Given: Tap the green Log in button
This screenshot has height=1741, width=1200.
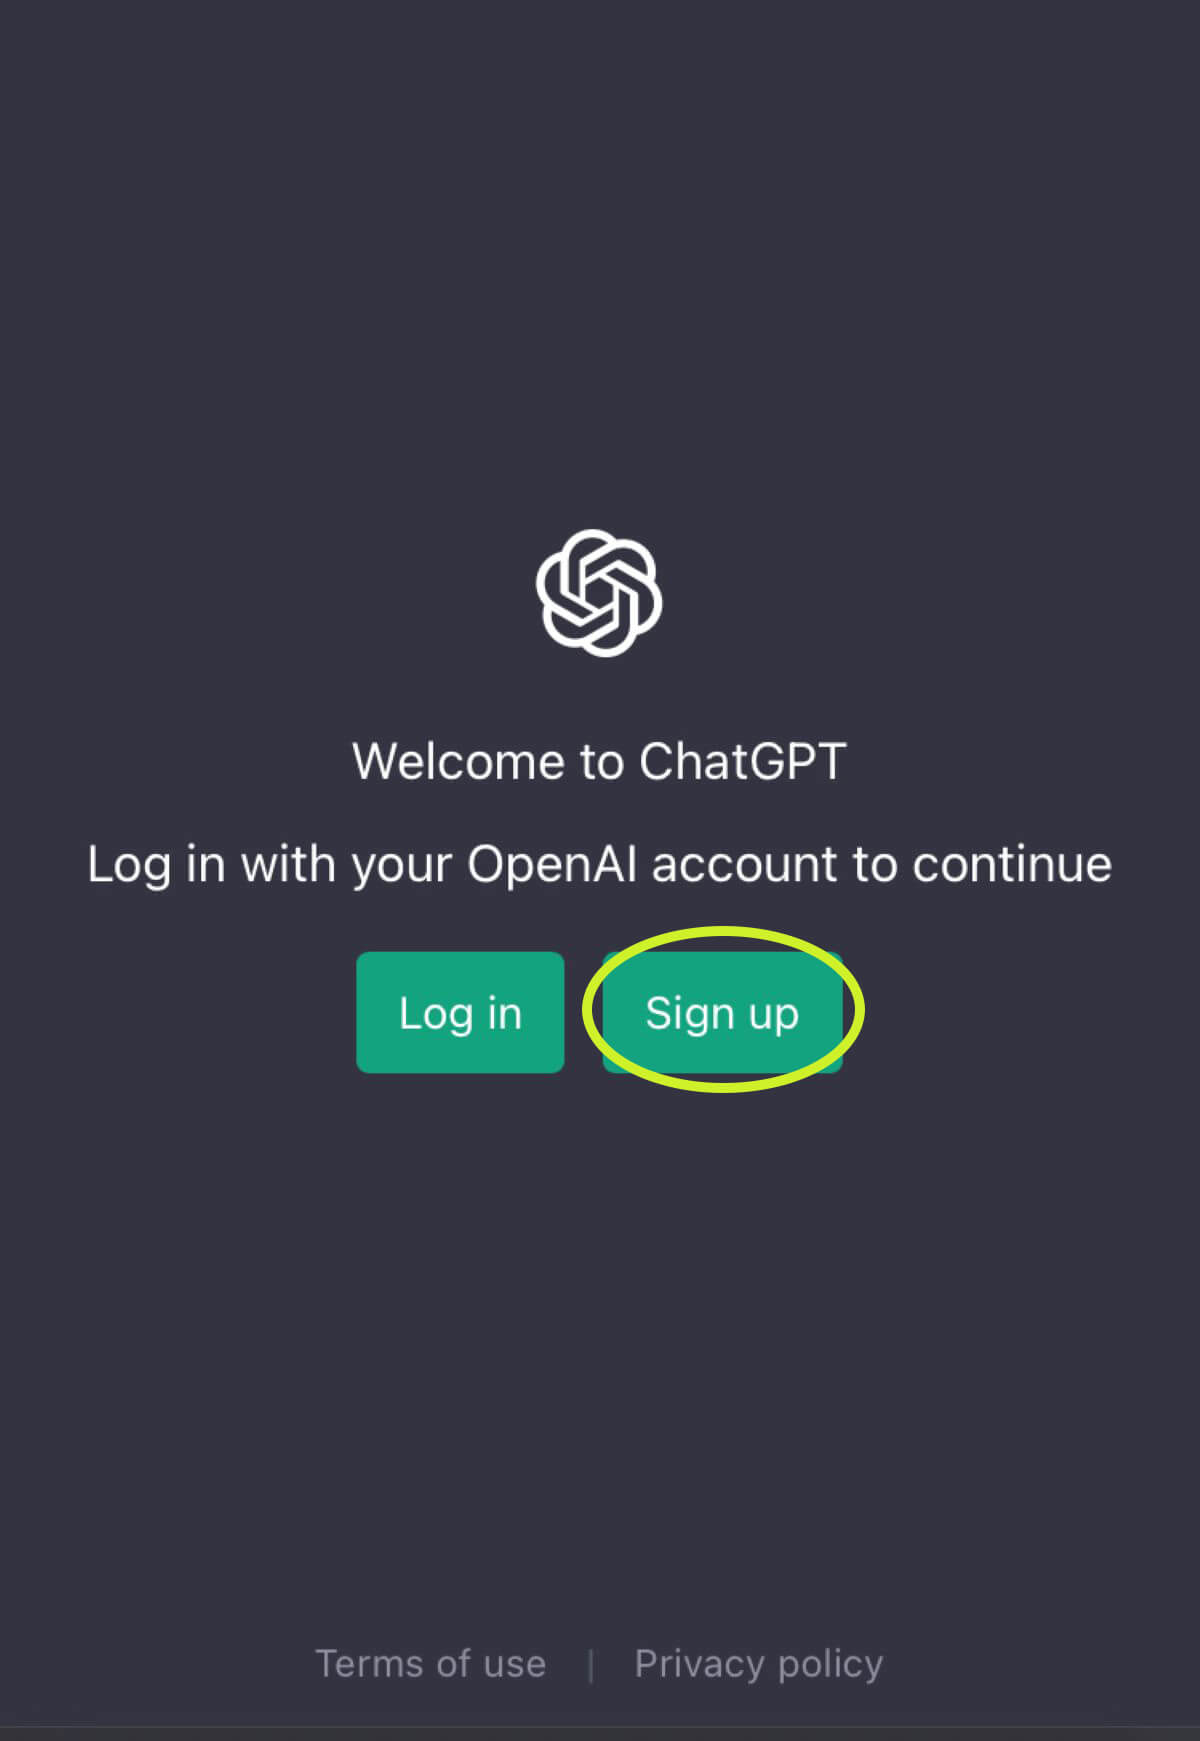Looking at the screenshot, I should [x=460, y=1012].
